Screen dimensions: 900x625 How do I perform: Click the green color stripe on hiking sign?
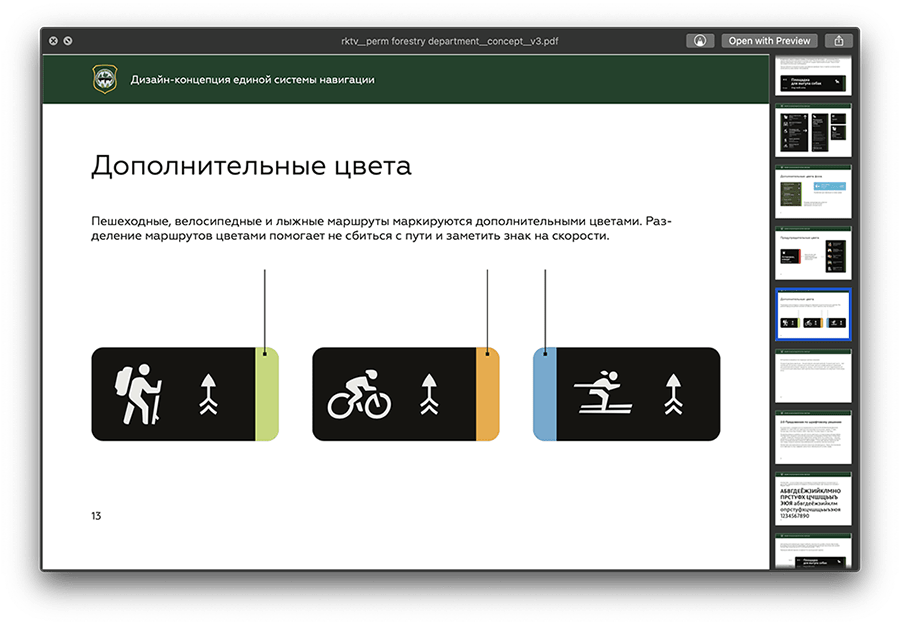[266, 394]
